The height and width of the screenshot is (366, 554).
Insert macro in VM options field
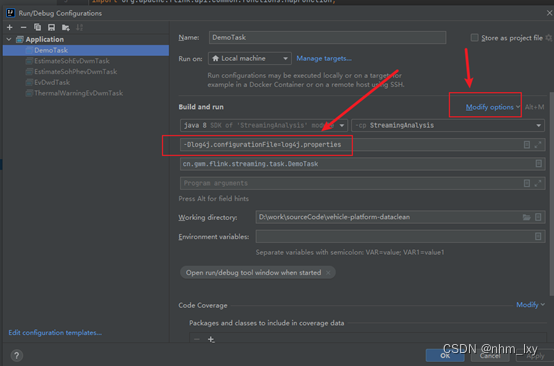click(x=526, y=144)
